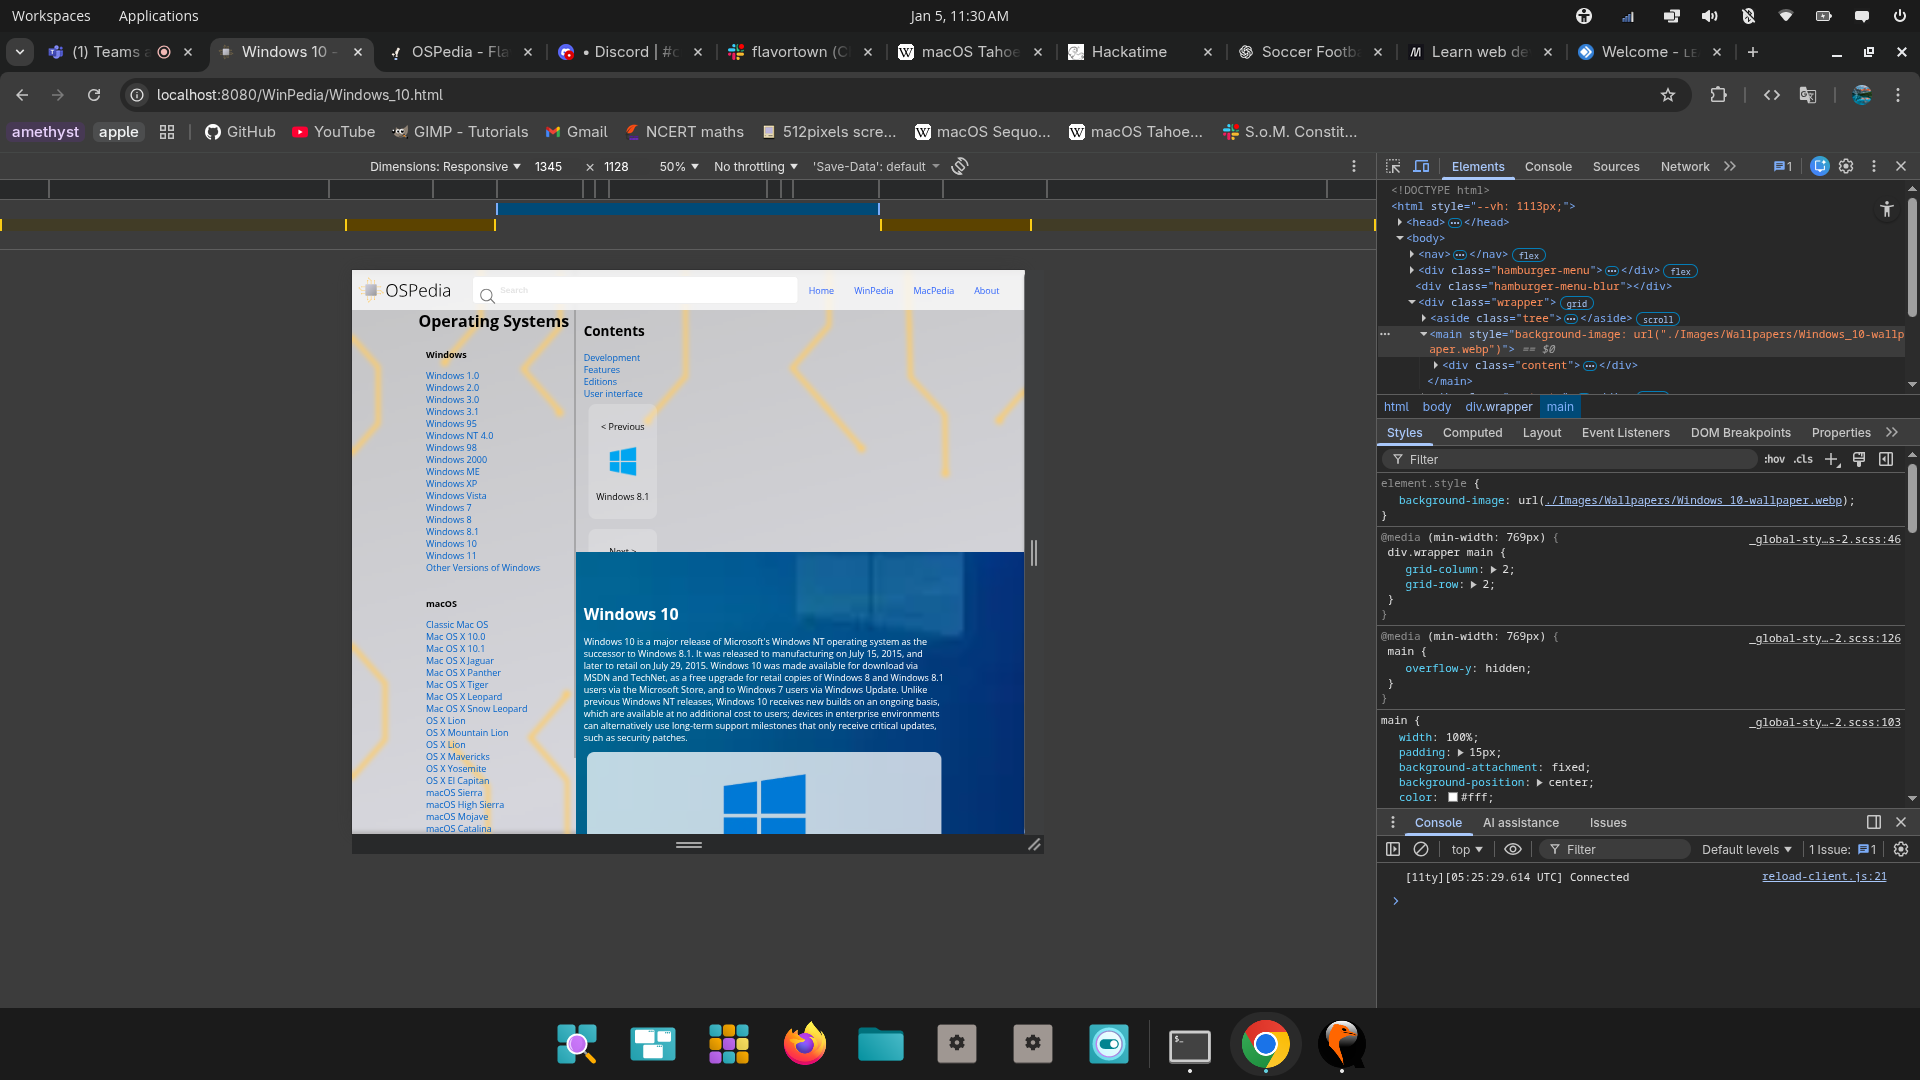Toggle the computed styles sidebar icon
Screen dimensions: 1920x1080
[x=1886, y=459]
